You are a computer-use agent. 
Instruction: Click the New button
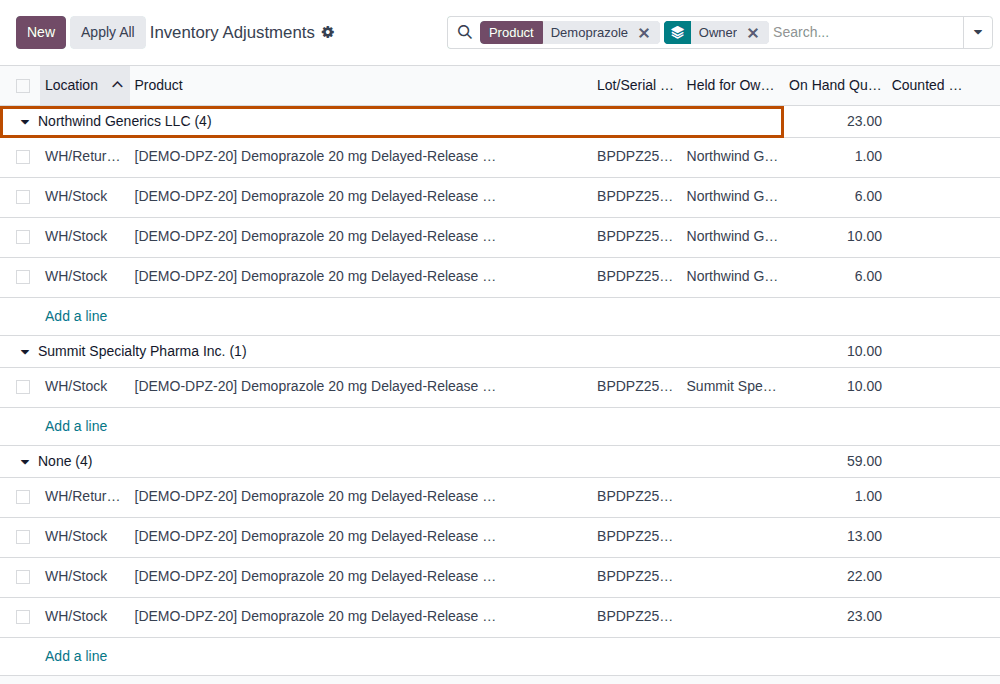41,33
